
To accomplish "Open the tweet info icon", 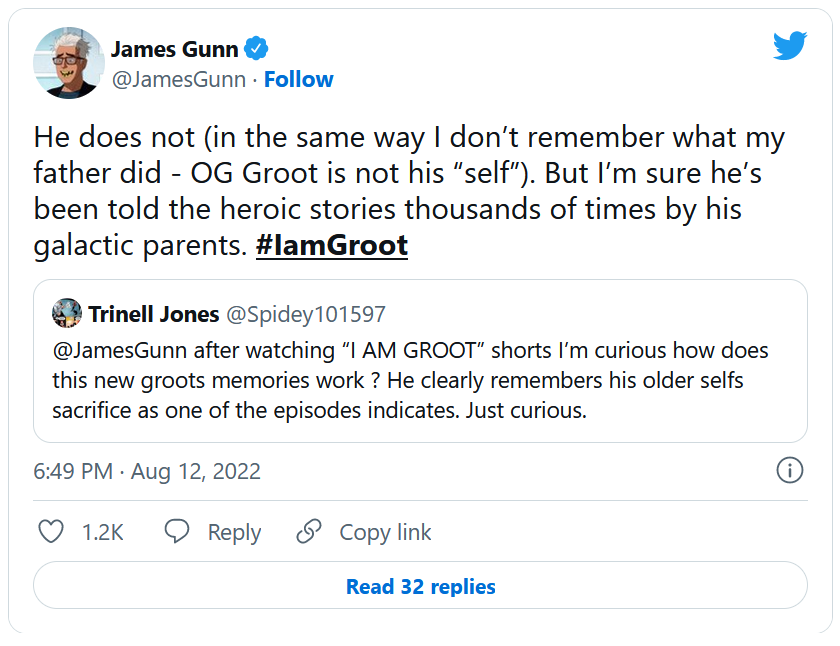I will pyautogui.click(x=790, y=471).
